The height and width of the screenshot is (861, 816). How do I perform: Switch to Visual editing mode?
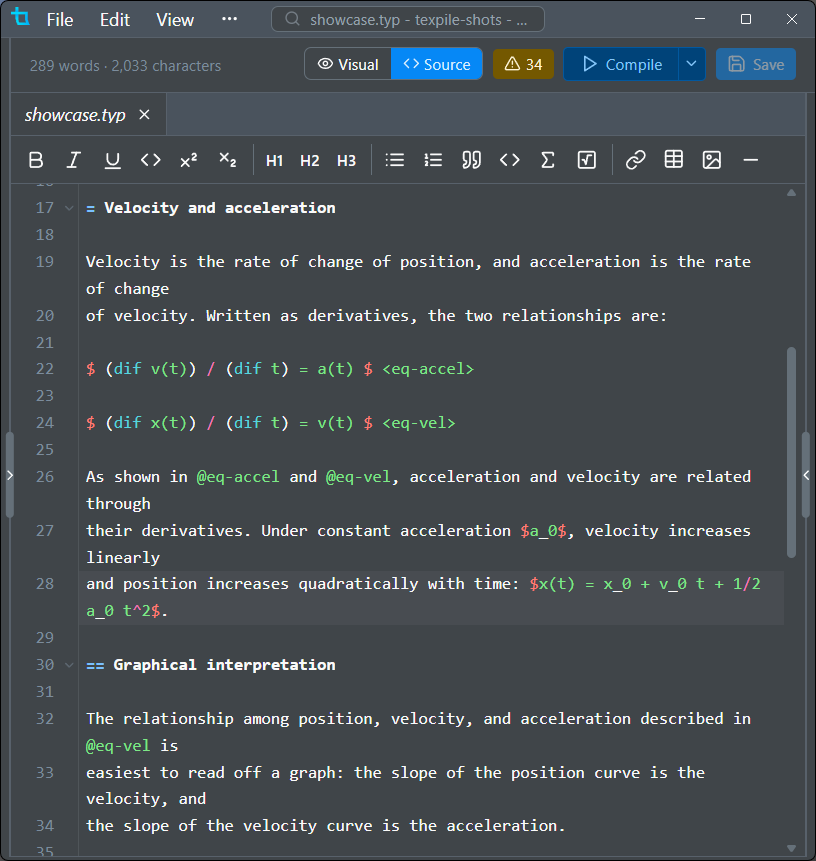pyautogui.click(x=348, y=64)
